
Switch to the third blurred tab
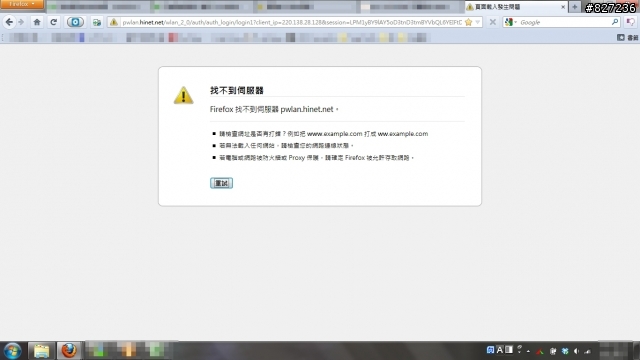pyautogui.click(x=306, y=7)
